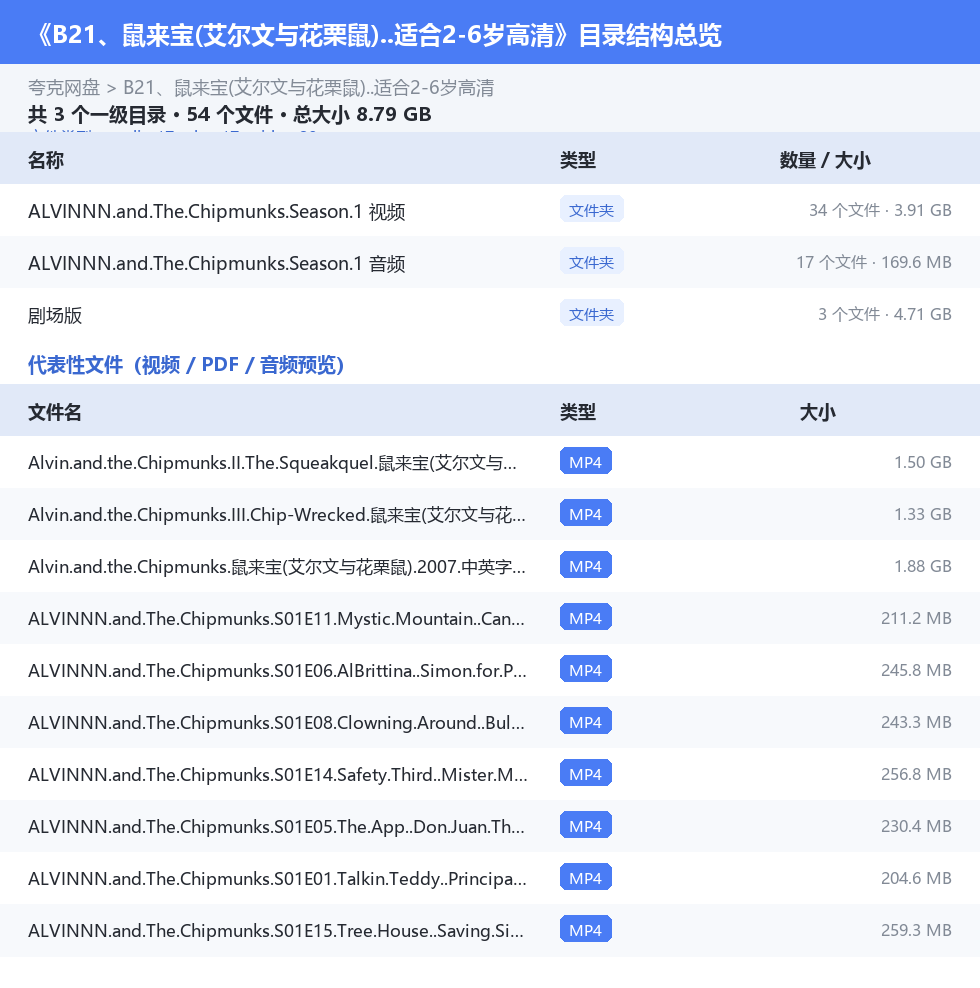Select the 34 个文件 · 3.91 GB cell
Image resolution: width=980 pixels, height=988 pixels.
(x=880, y=210)
